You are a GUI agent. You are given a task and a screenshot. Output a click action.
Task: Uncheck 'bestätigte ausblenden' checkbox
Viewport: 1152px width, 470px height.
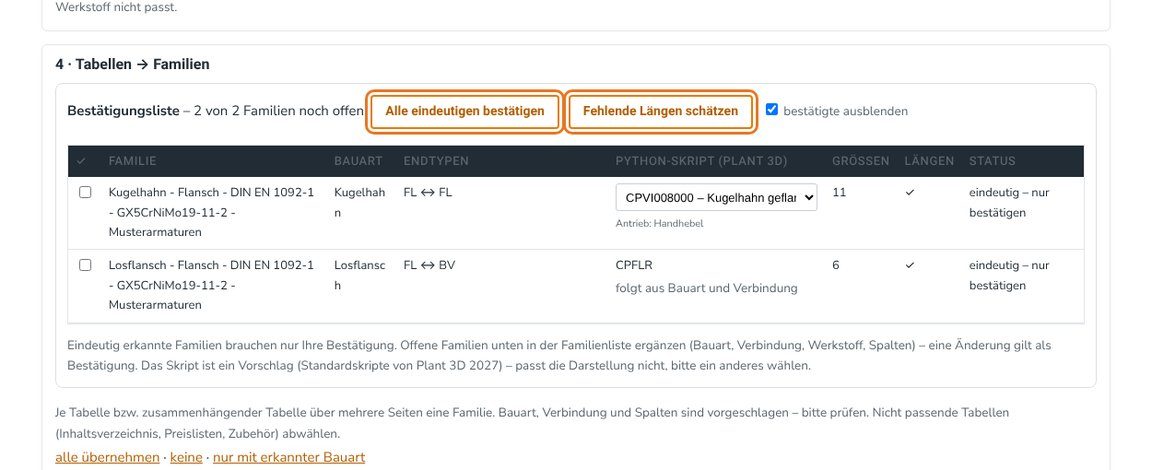tap(771, 109)
